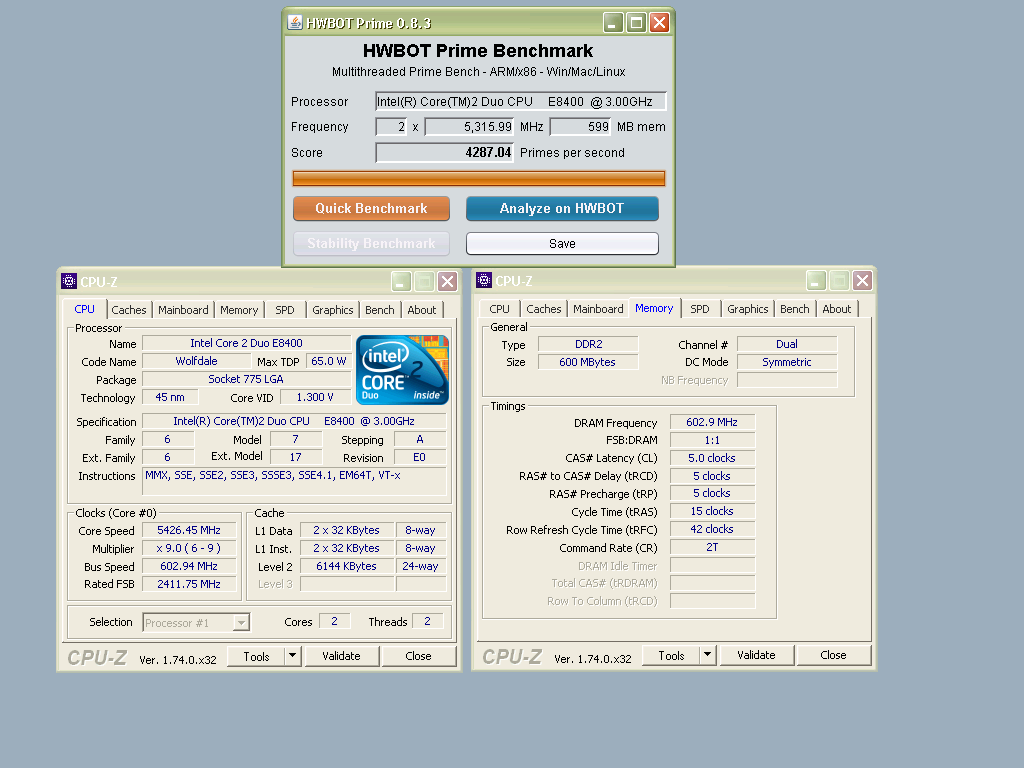
Task: Switch to Mainboard tab in left CPU-Z
Action: click(184, 310)
